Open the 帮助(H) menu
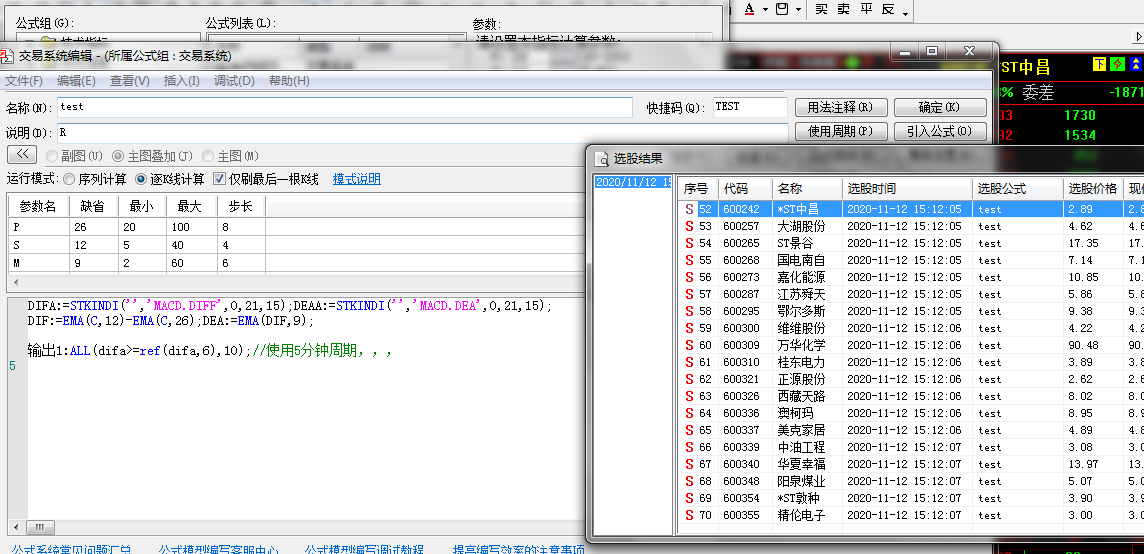The height and width of the screenshot is (554, 1144). pos(289,81)
